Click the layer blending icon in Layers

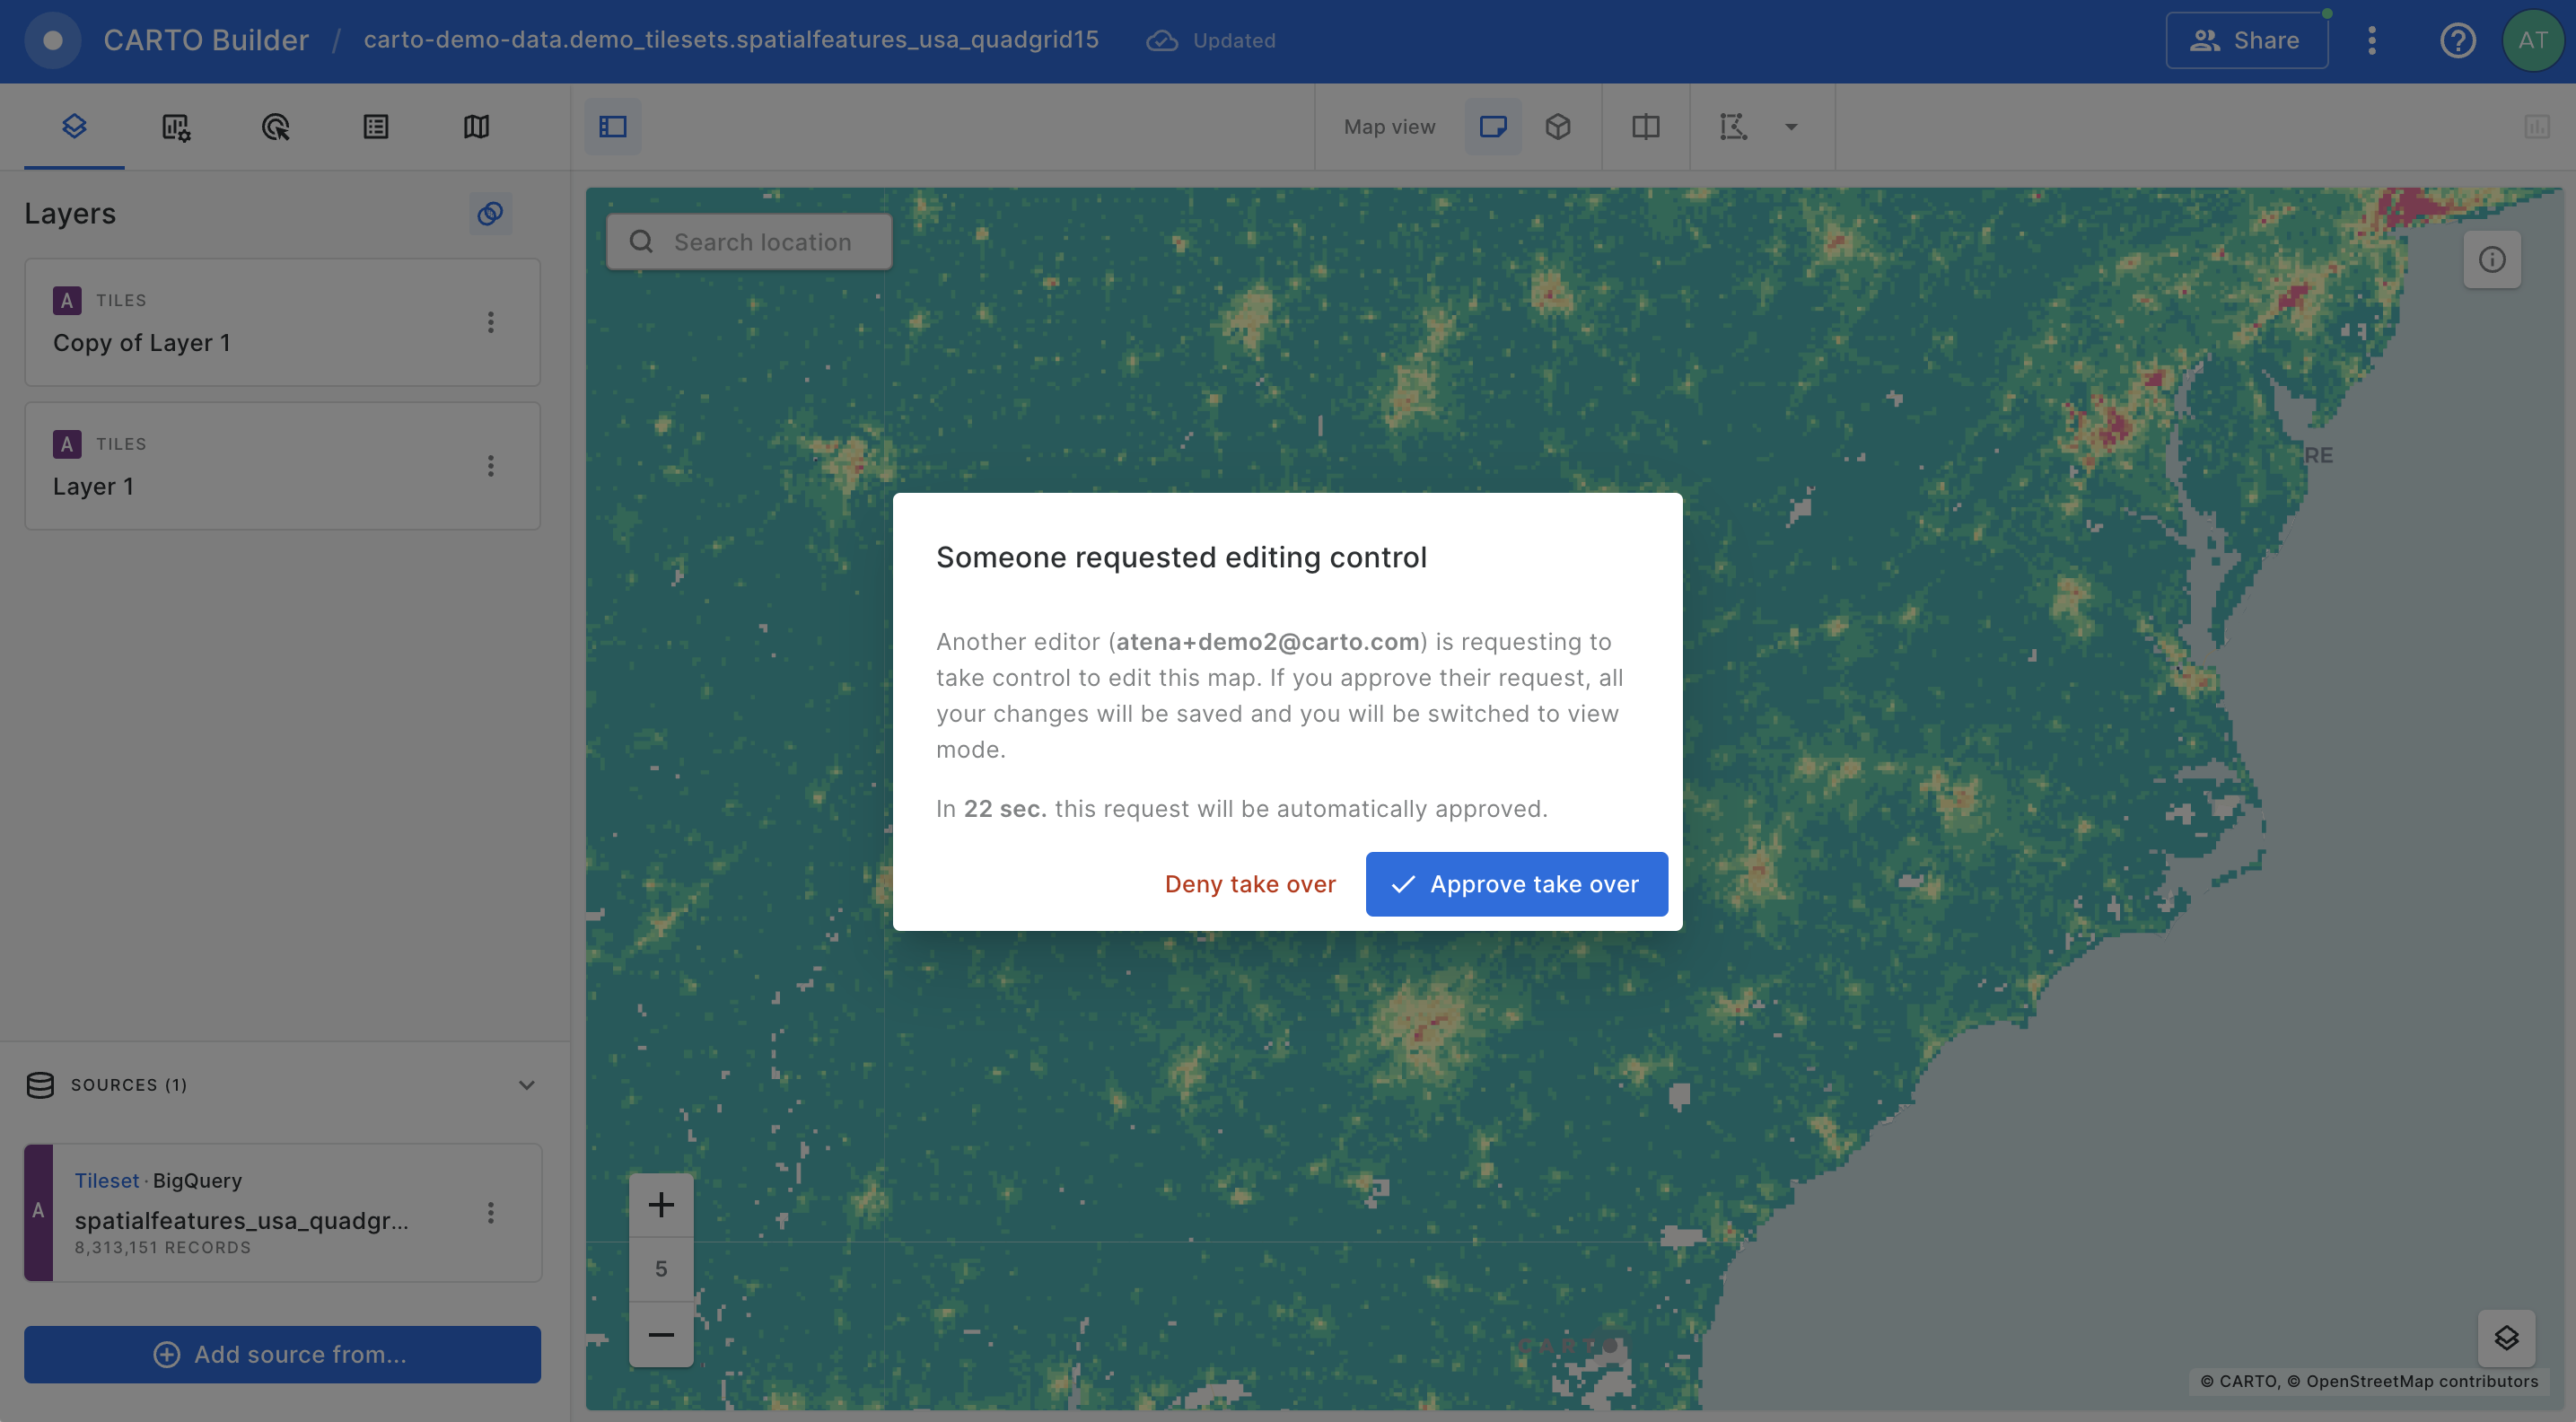[490, 214]
